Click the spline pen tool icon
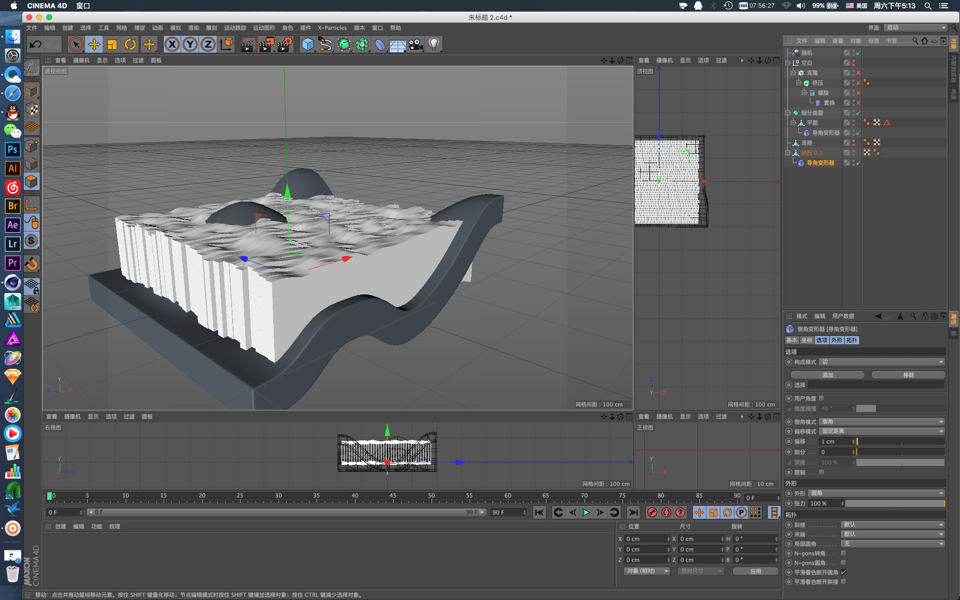The height and width of the screenshot is (600, 960). [326, 44]
